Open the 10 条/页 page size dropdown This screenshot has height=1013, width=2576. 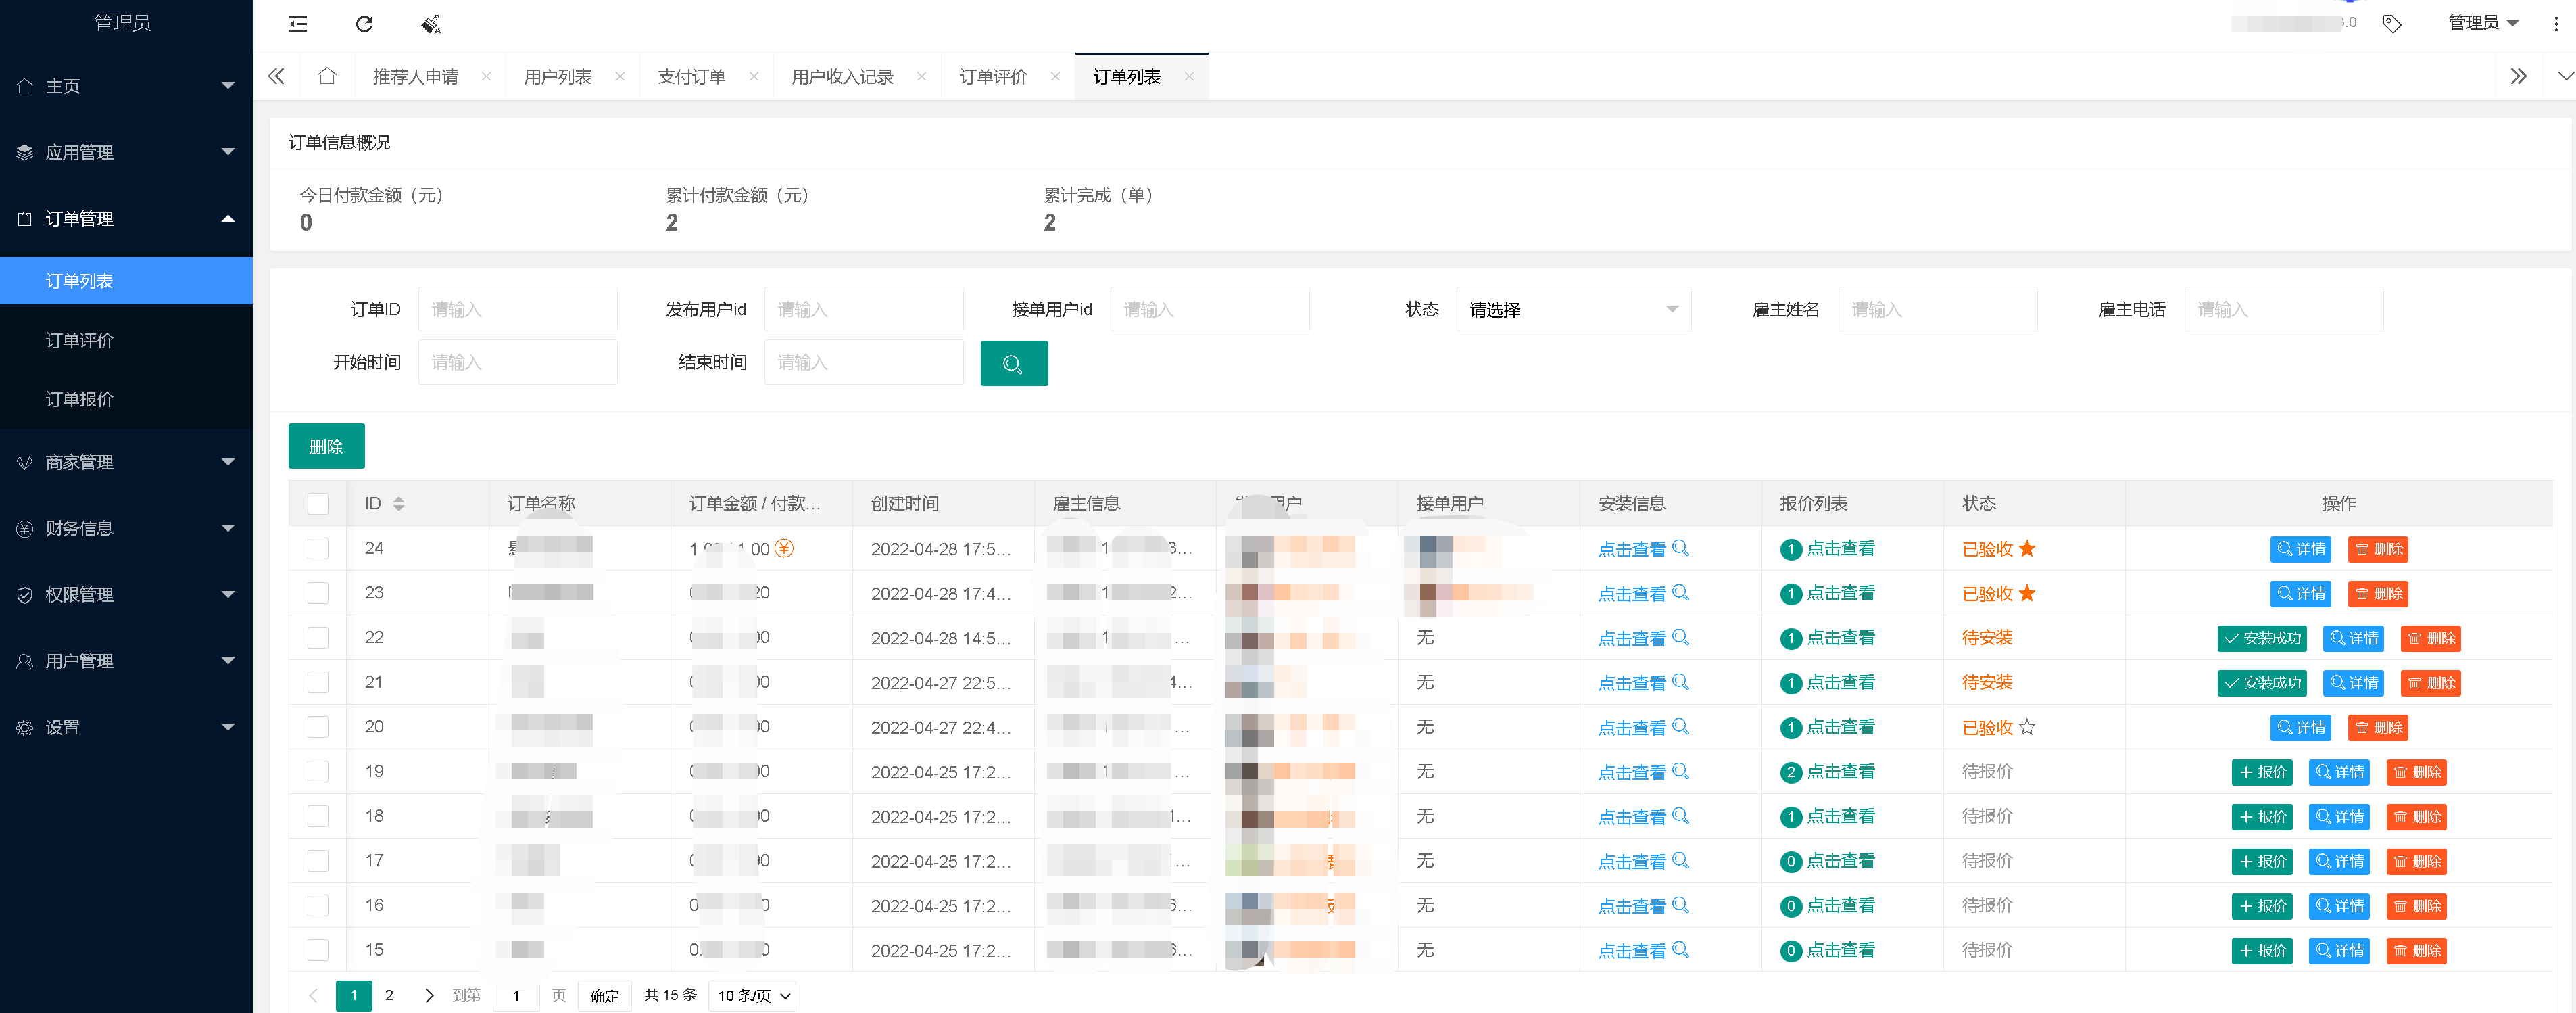752,996
